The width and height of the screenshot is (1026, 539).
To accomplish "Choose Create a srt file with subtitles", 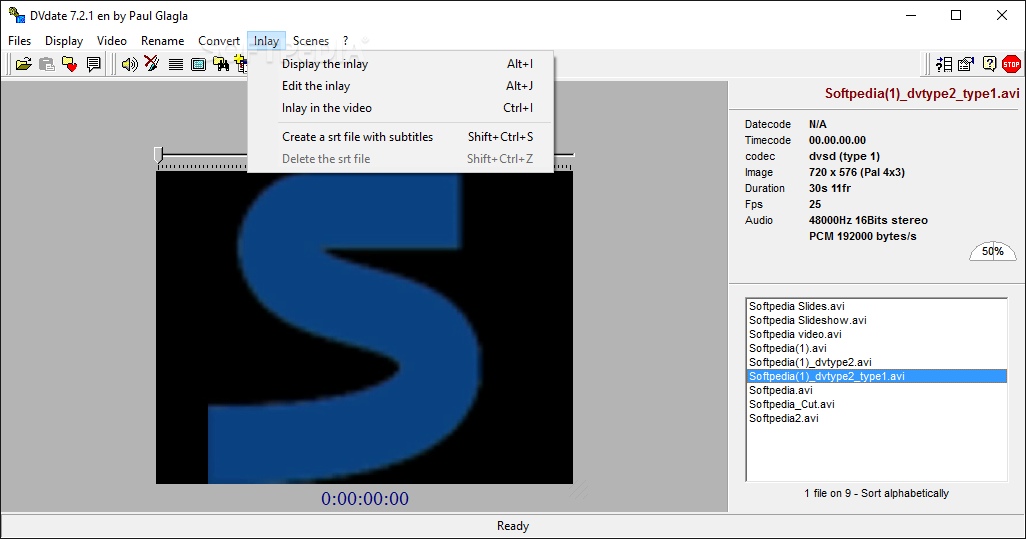I will tap(400, 137).
